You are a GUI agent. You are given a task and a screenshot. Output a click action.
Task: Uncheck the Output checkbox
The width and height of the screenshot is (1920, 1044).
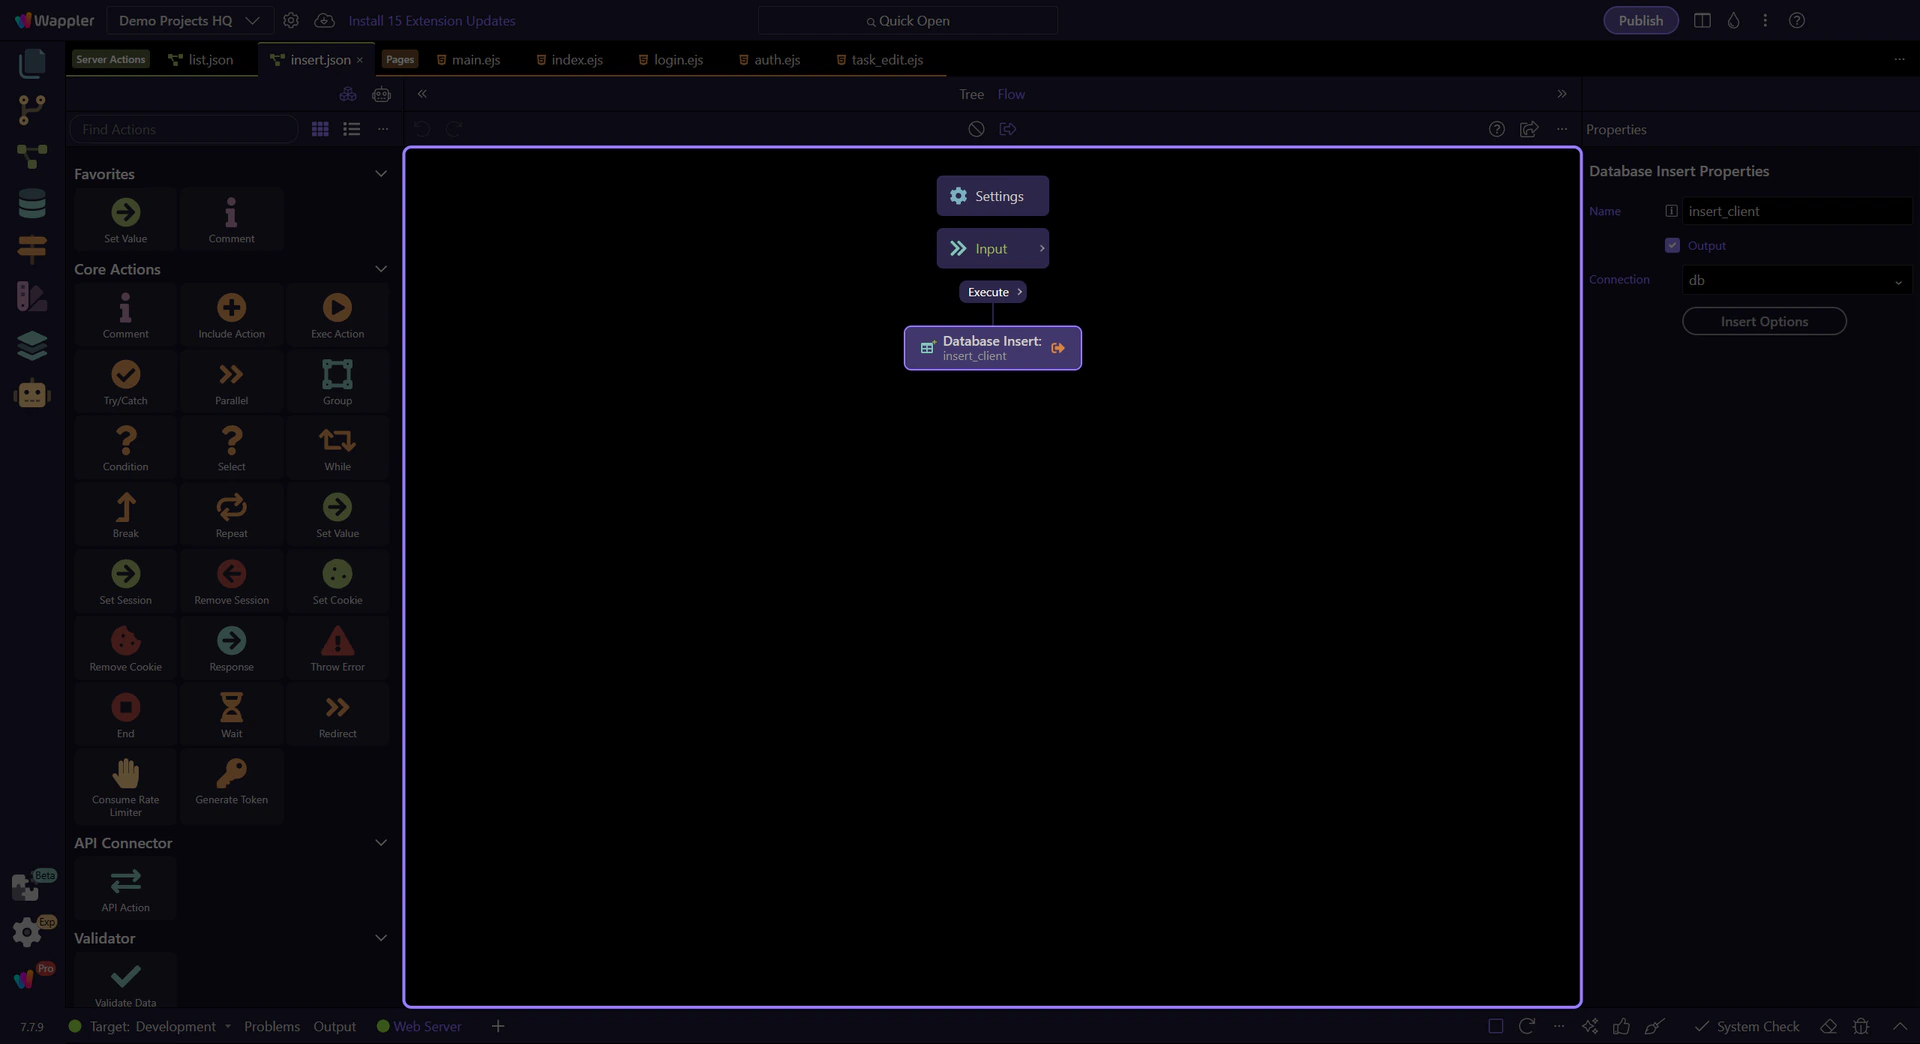tap(1672, 246)
